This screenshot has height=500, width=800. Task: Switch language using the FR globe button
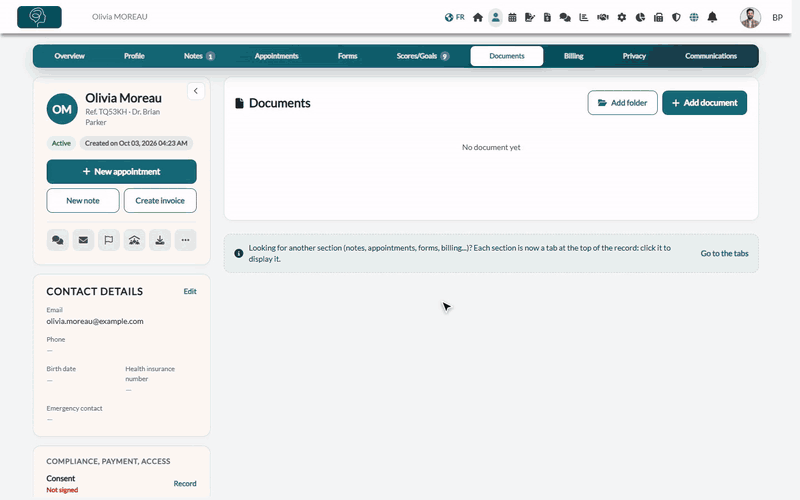tap(454, 17)
